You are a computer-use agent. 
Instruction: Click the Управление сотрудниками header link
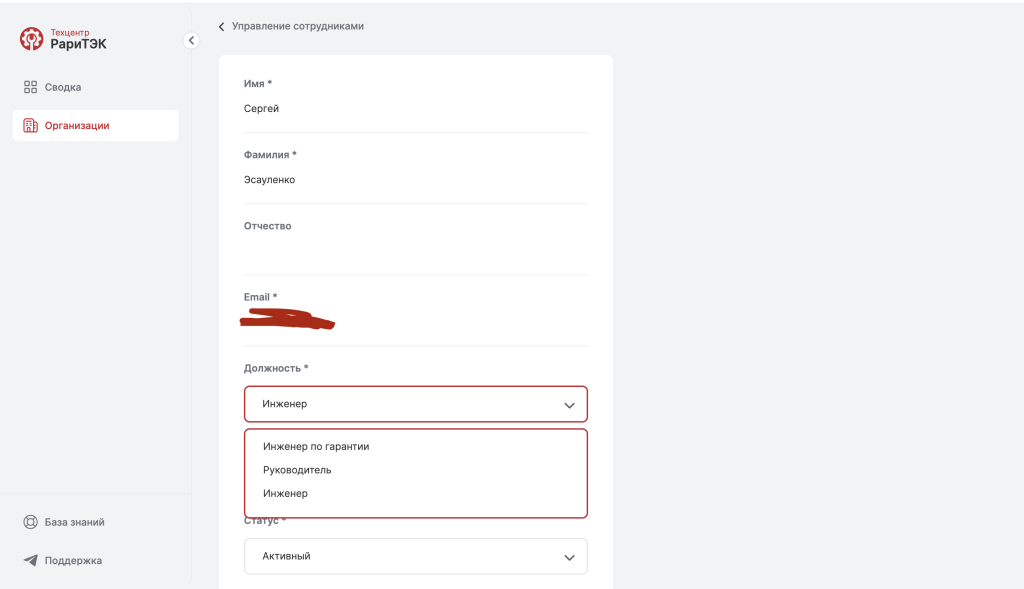pyautogui.click(x=297, y=26)
